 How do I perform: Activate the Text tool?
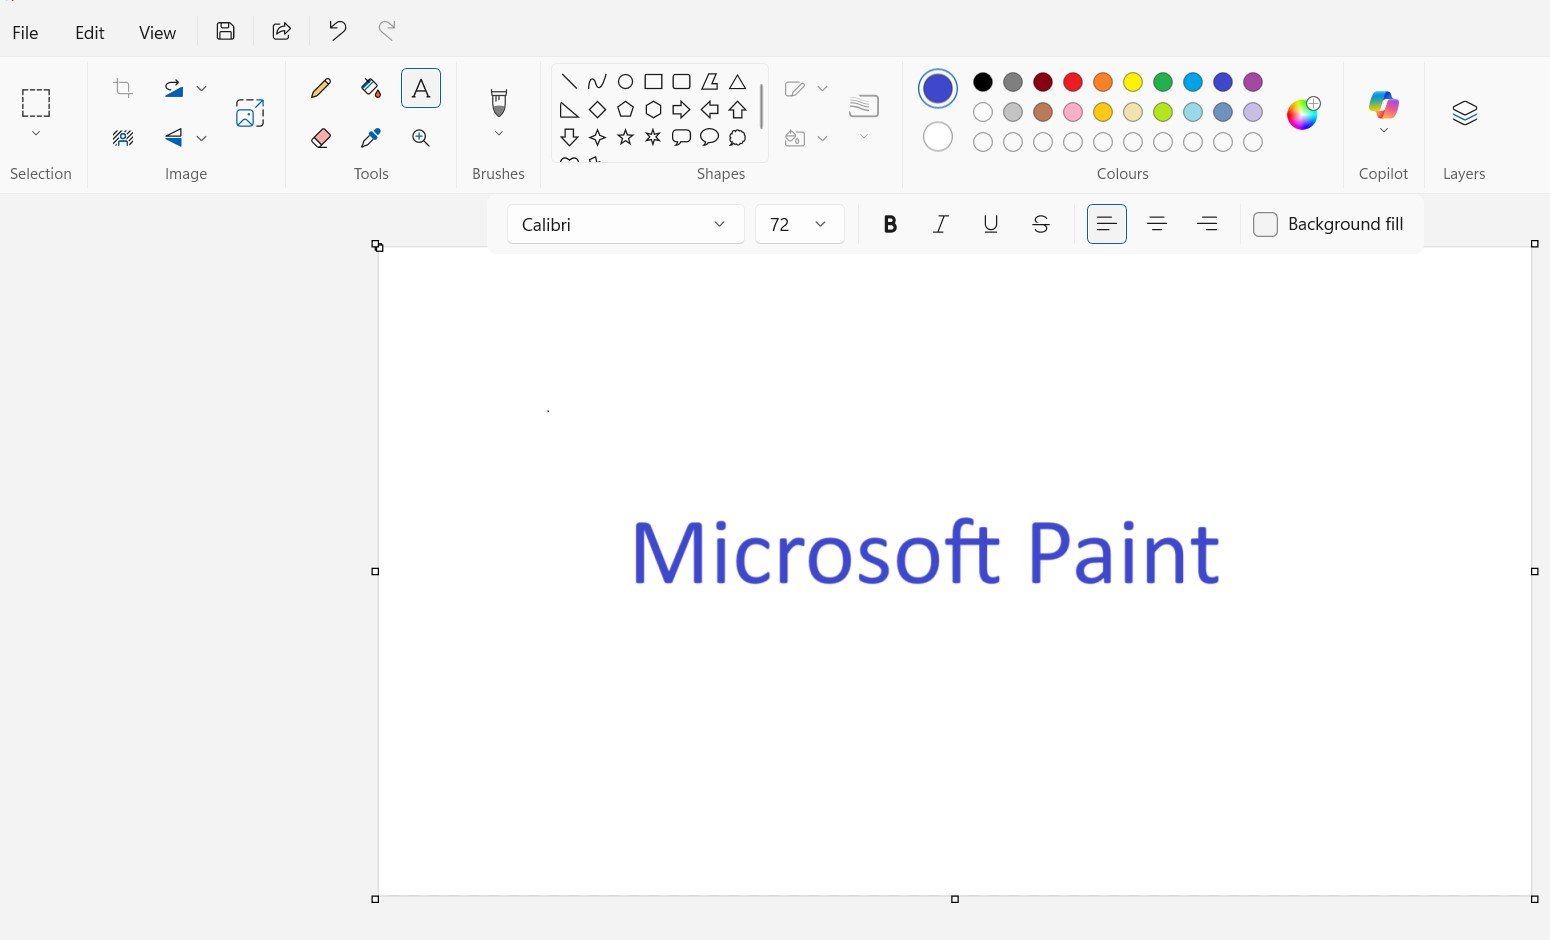click(x=421, y=88)
